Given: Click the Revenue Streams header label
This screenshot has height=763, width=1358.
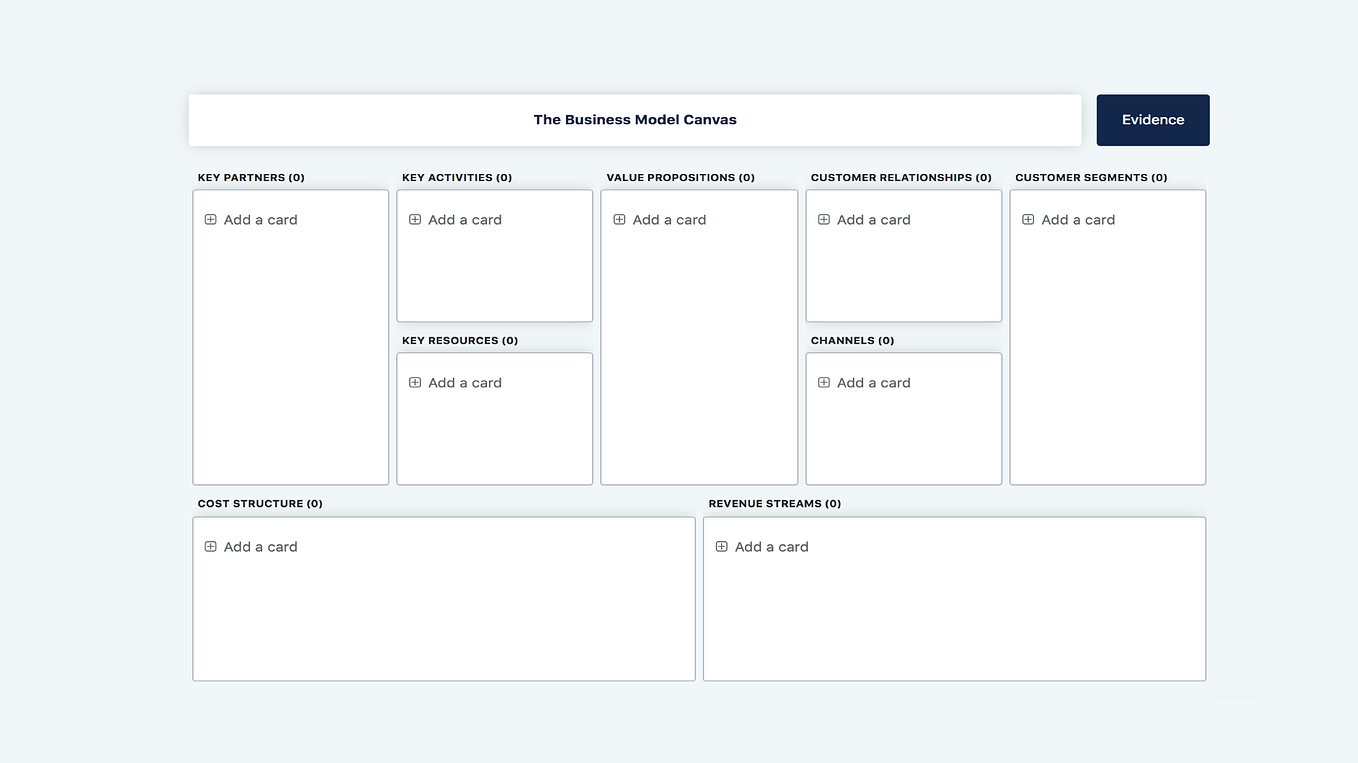Looking at the screenshot, I should 774,503.
